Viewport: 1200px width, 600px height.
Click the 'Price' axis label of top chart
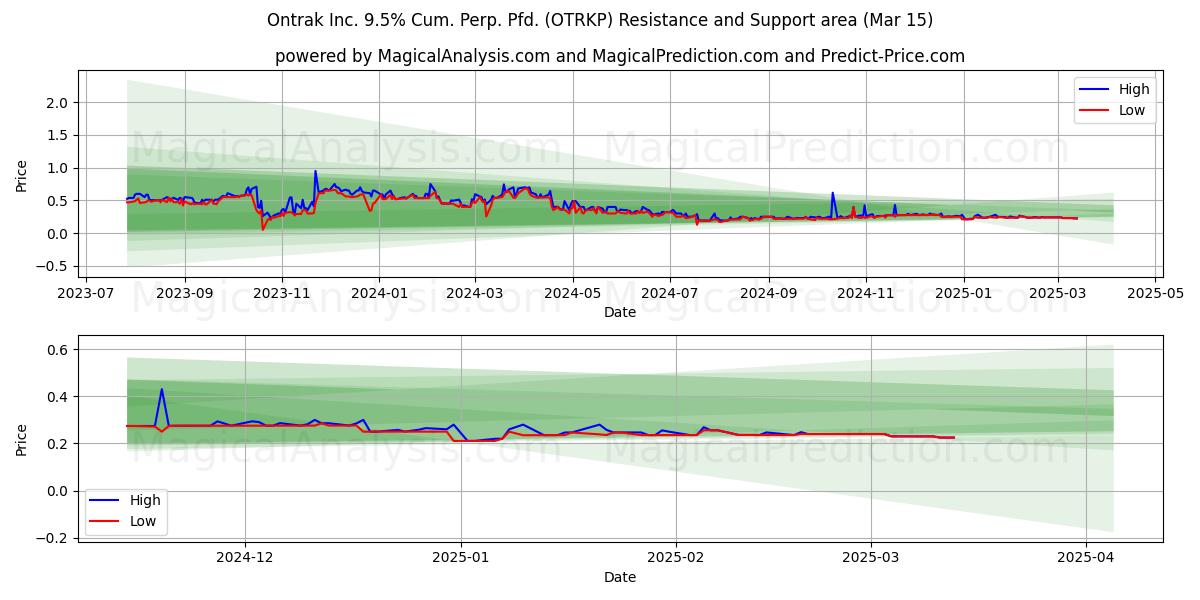22,175
